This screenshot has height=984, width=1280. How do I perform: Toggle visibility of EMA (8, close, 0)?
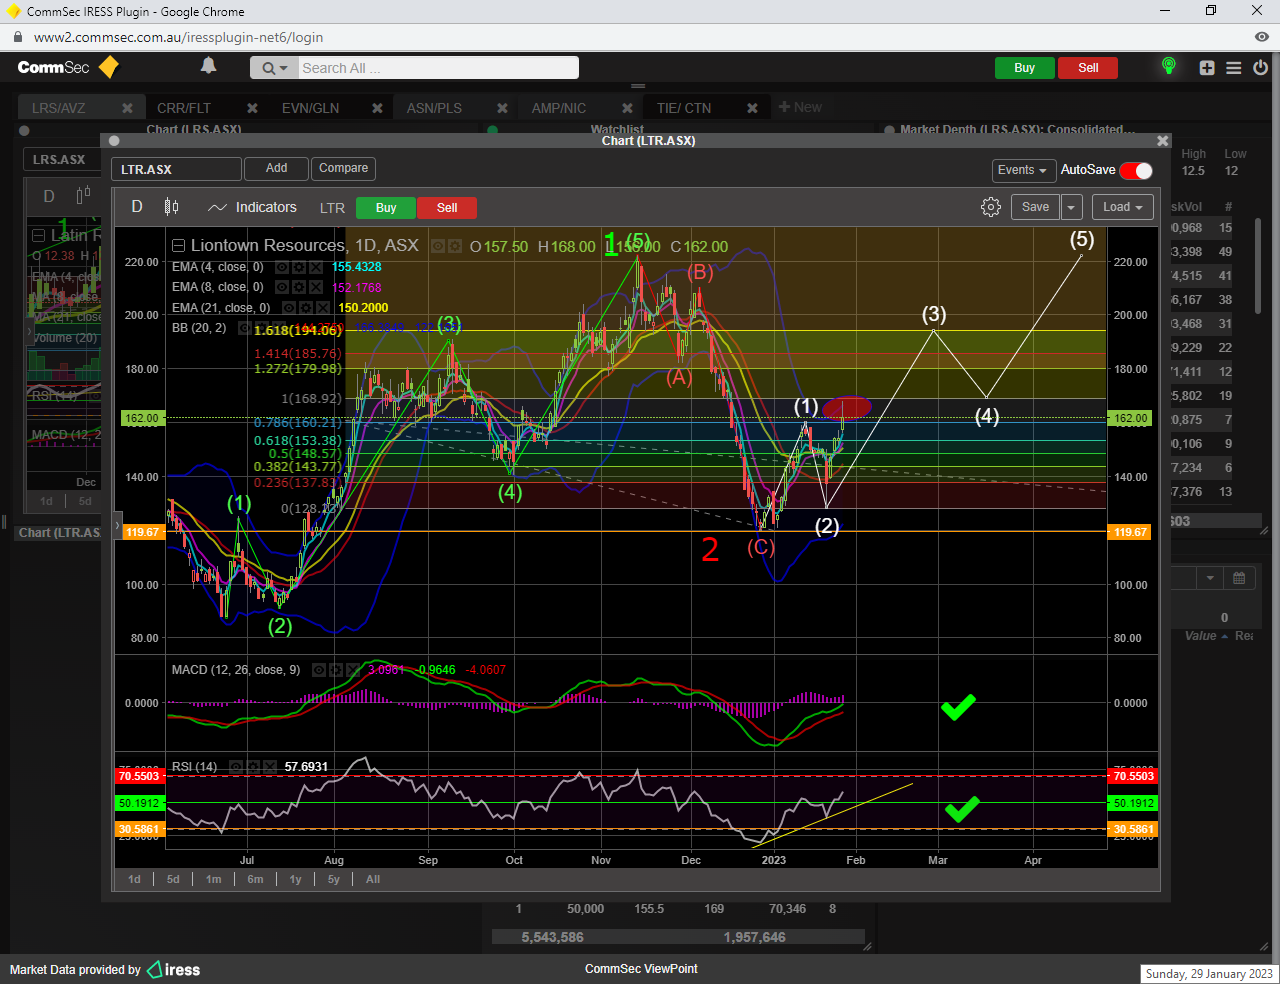282,287
